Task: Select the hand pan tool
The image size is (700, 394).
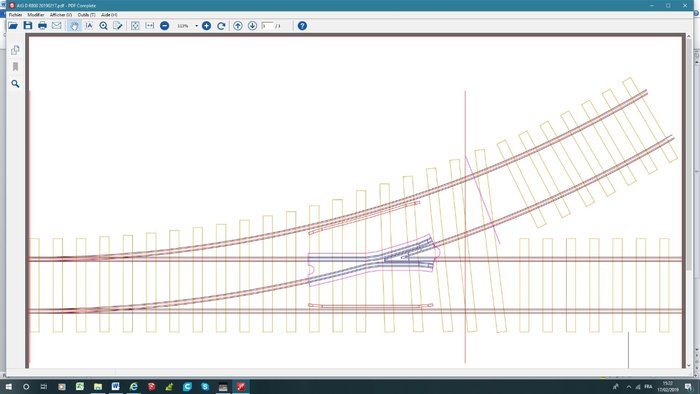Action: (x=74, y=26)
